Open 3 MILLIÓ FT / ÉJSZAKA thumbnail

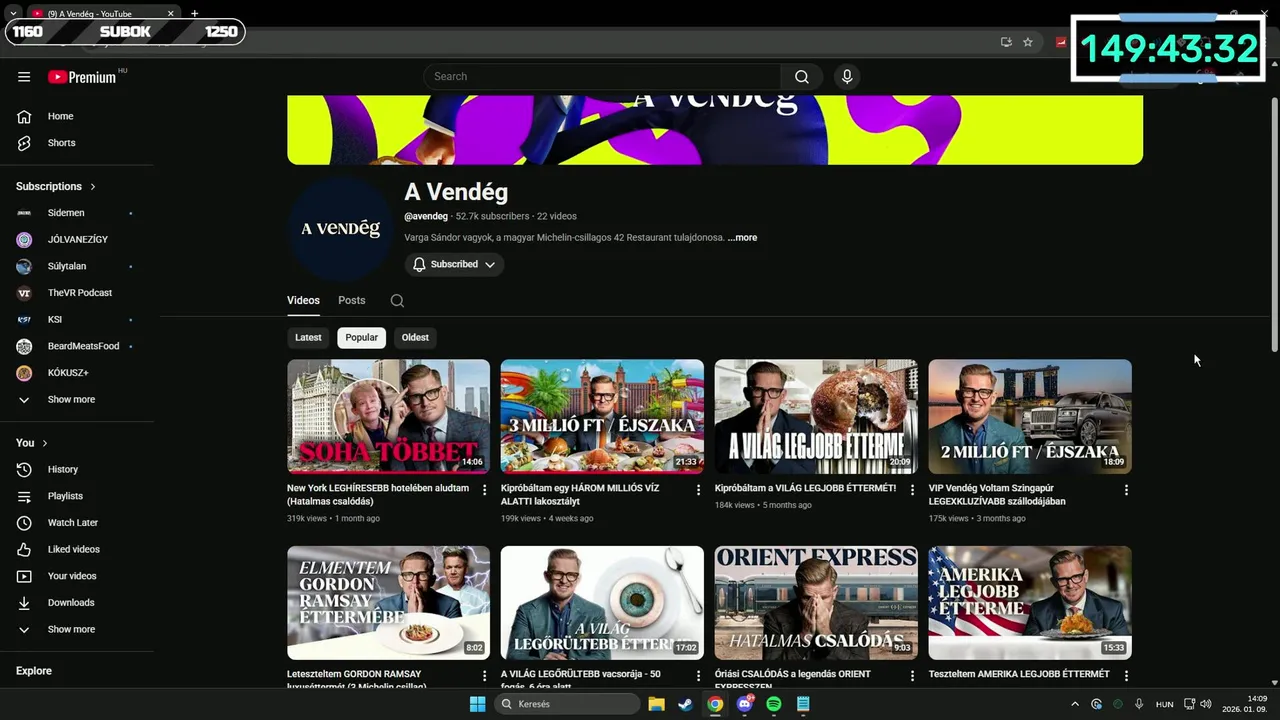(x=602, y=416)
